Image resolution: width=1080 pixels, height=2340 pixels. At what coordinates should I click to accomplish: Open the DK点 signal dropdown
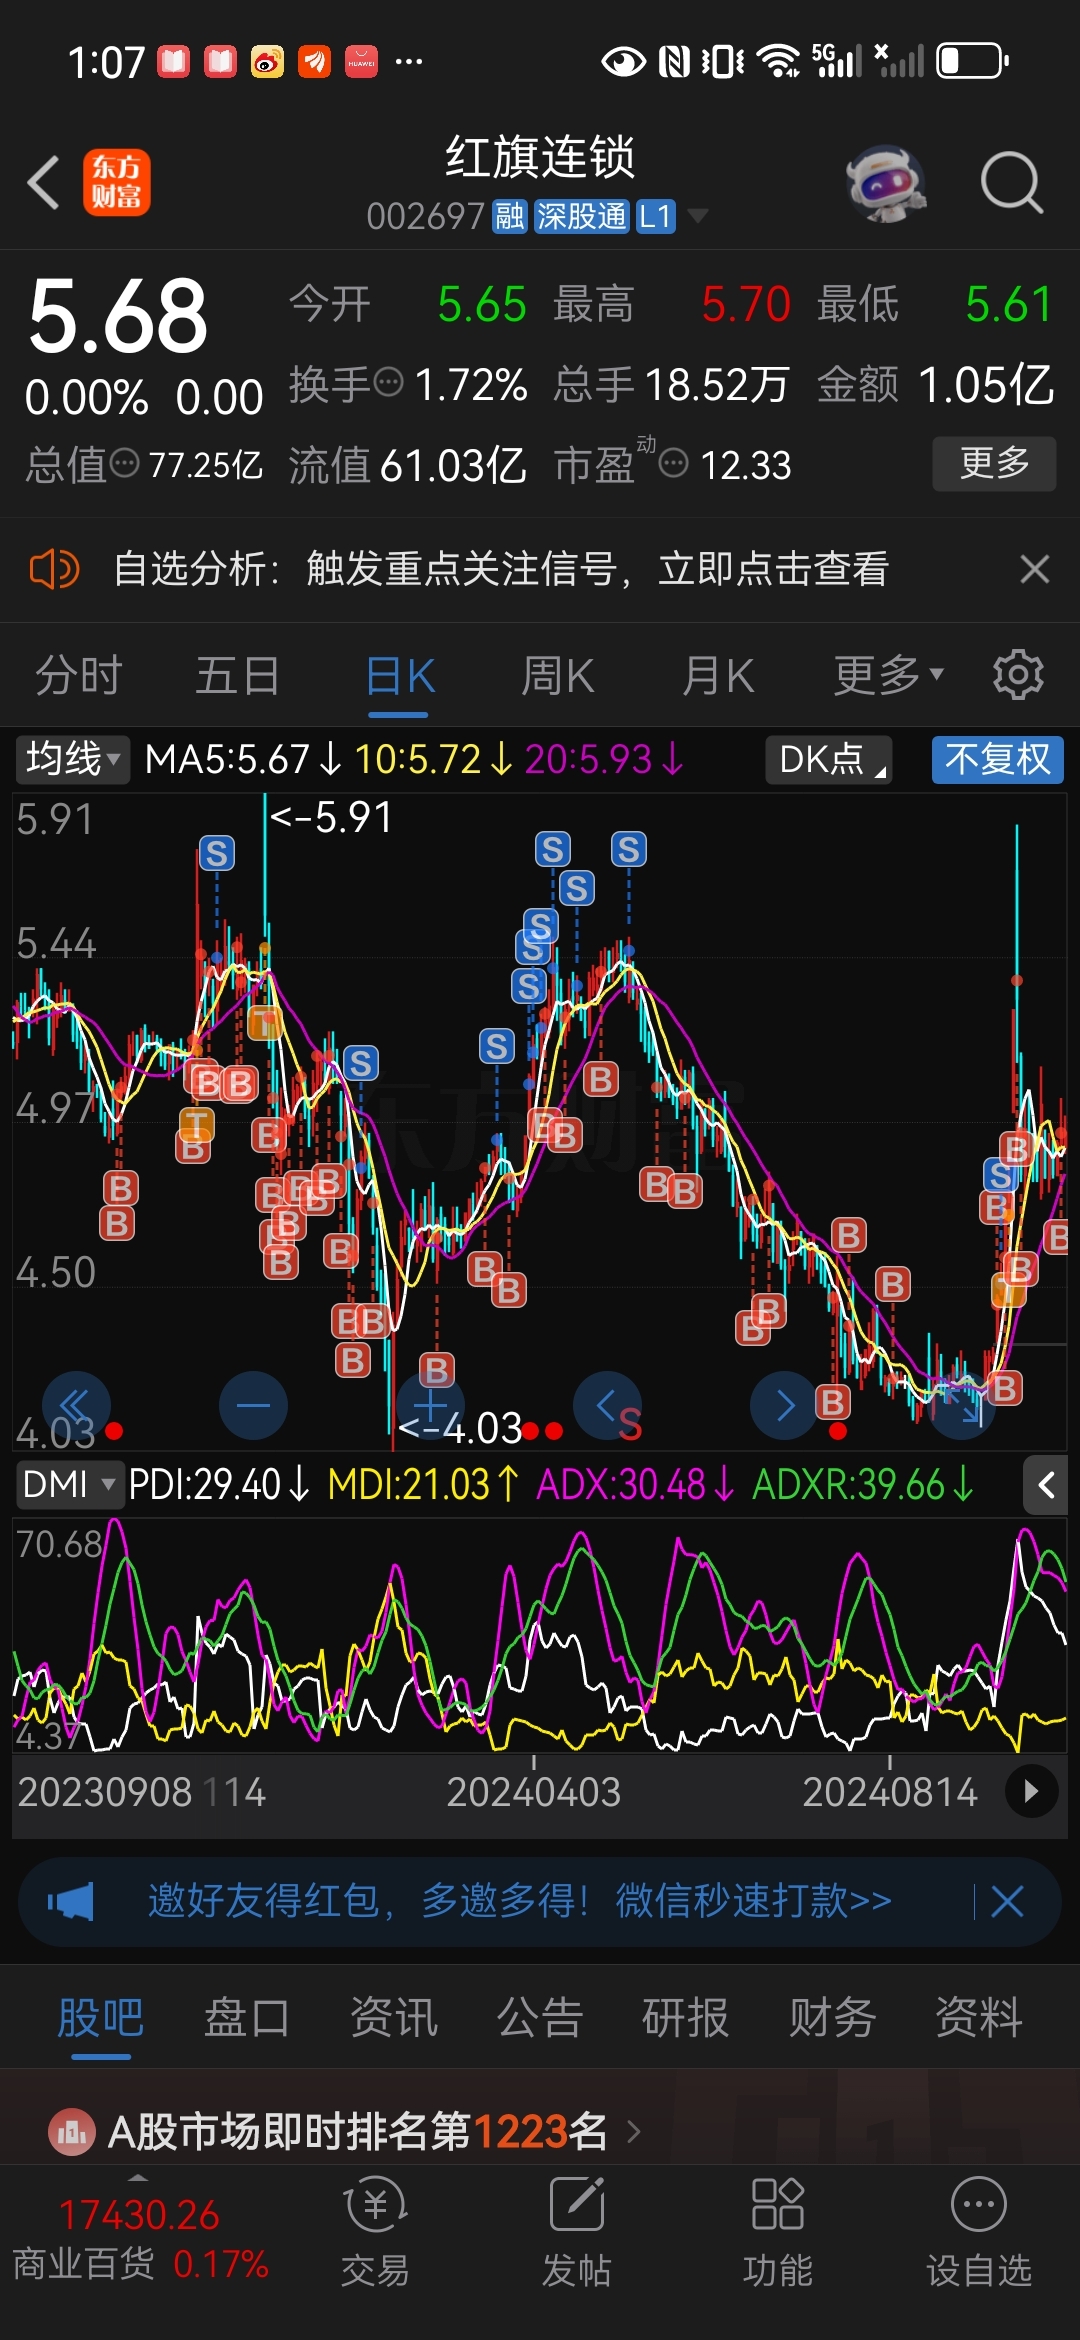click(829, 759)
